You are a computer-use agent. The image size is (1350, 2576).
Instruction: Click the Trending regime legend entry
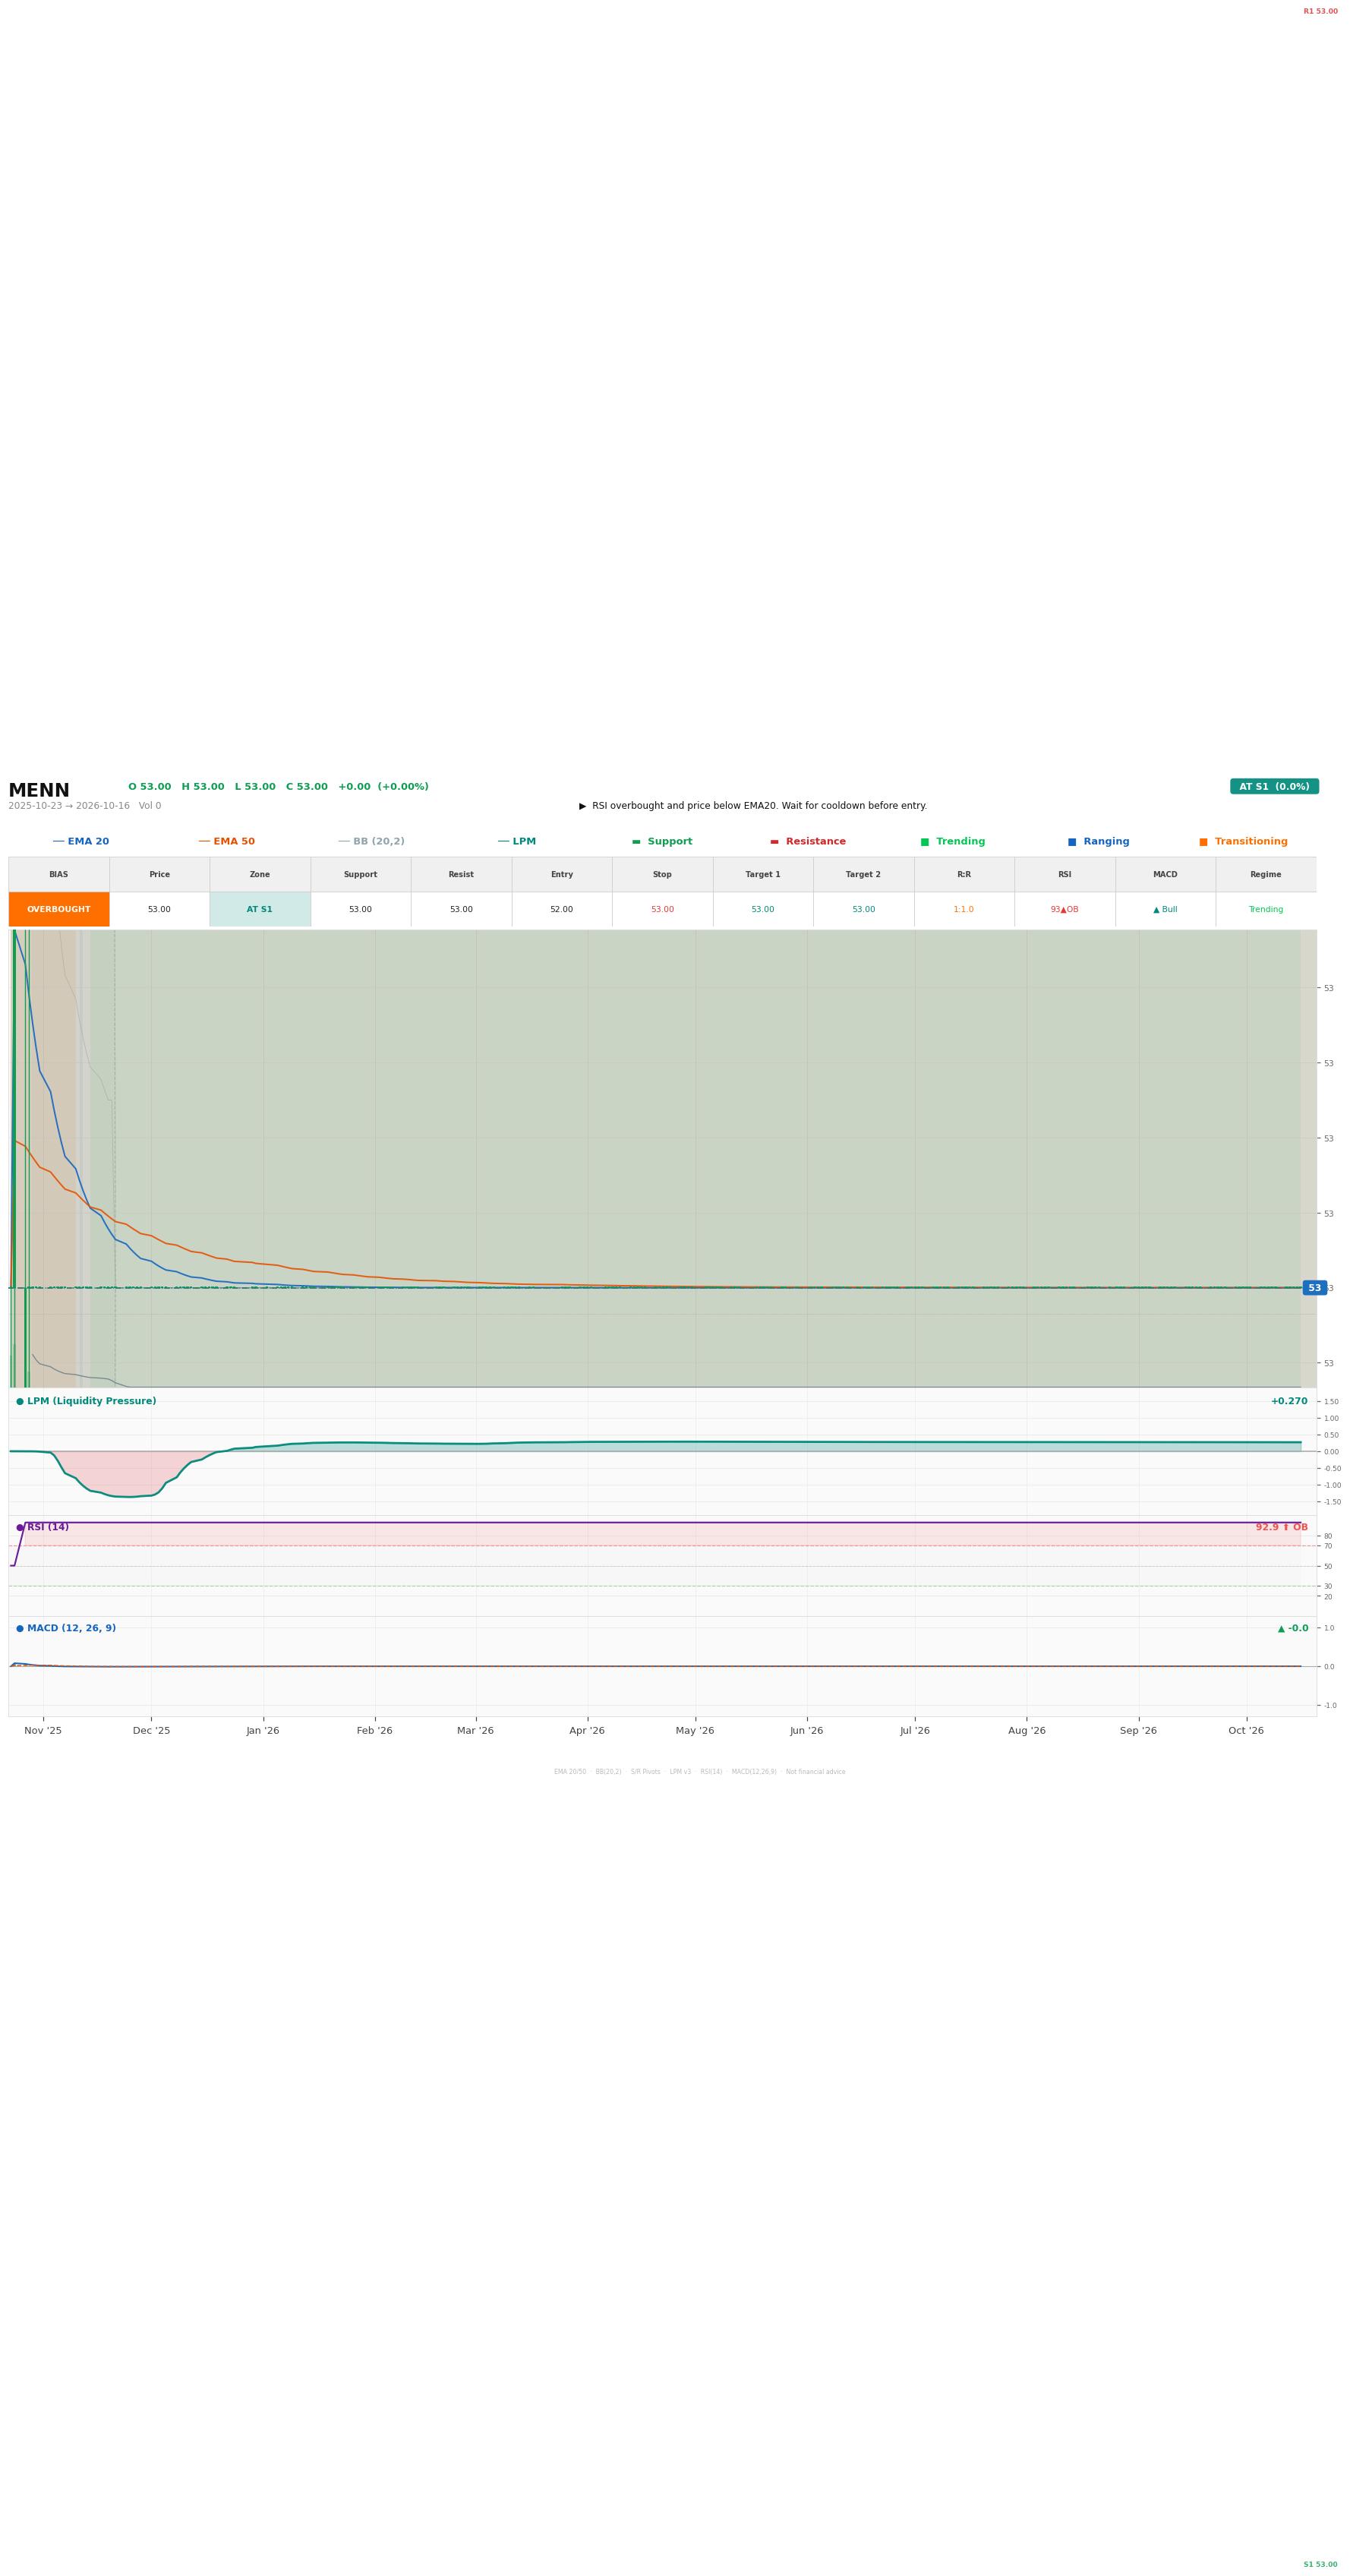click(x=953, y=842)
